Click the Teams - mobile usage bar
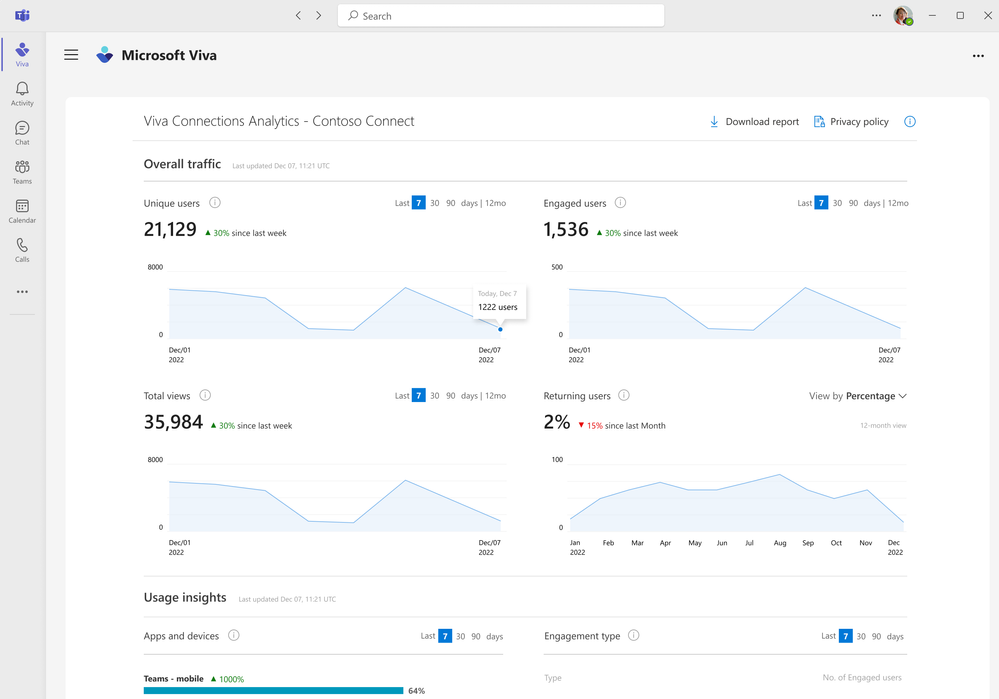This screenshot has width=999, height=699. click(273, 691)
